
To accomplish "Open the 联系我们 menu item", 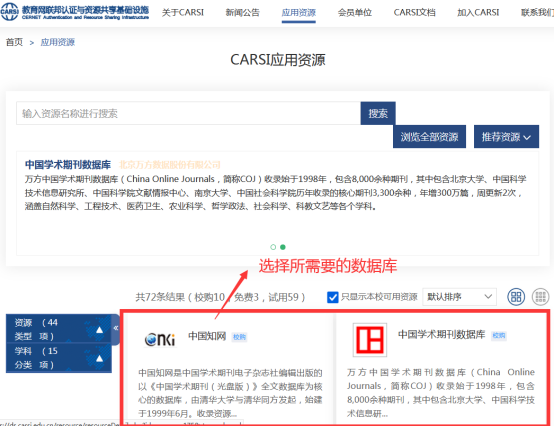I will click(537, 12).
